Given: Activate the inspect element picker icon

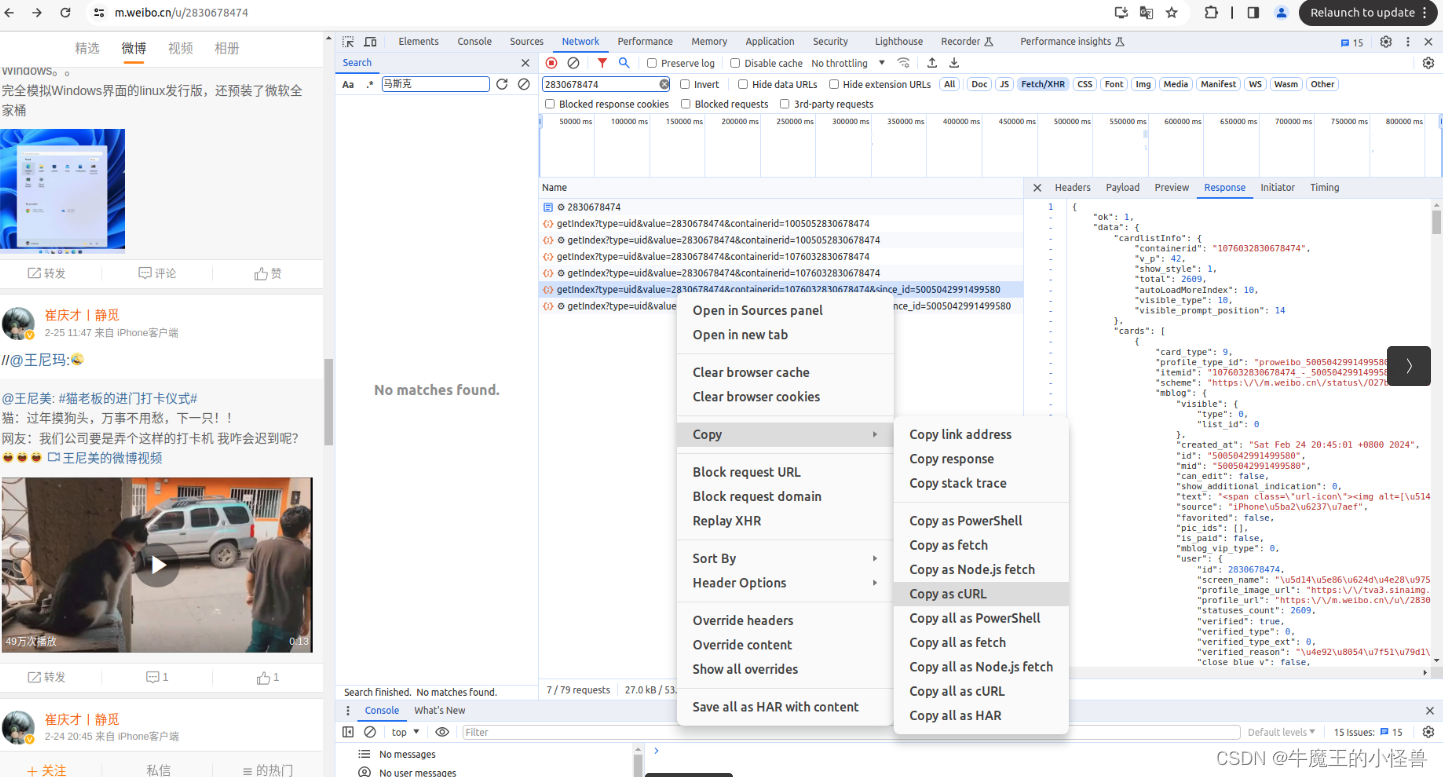Looking at the screenshot, I should [348, 42].
